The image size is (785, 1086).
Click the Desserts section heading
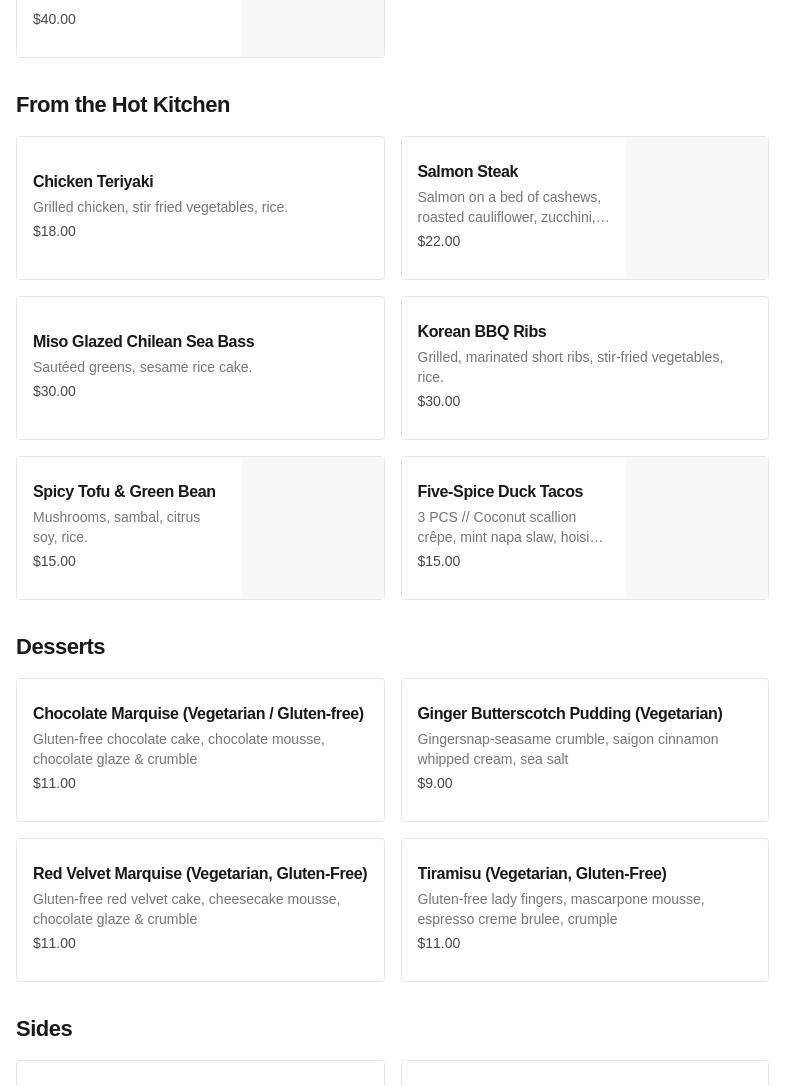click(x=60, y=646)
